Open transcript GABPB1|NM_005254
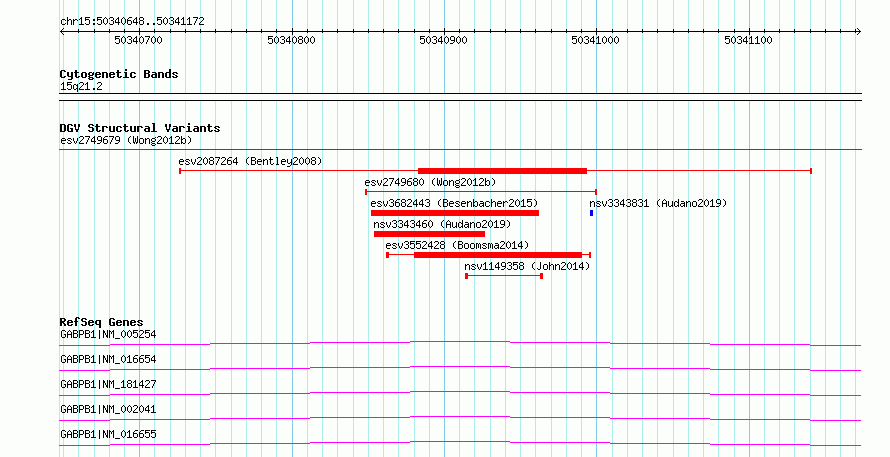The height and width of the screenshot is (457, 890). 108,334
